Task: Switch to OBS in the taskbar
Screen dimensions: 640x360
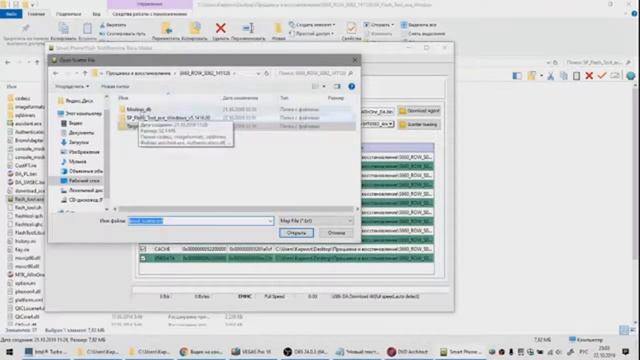Action: 305,351
